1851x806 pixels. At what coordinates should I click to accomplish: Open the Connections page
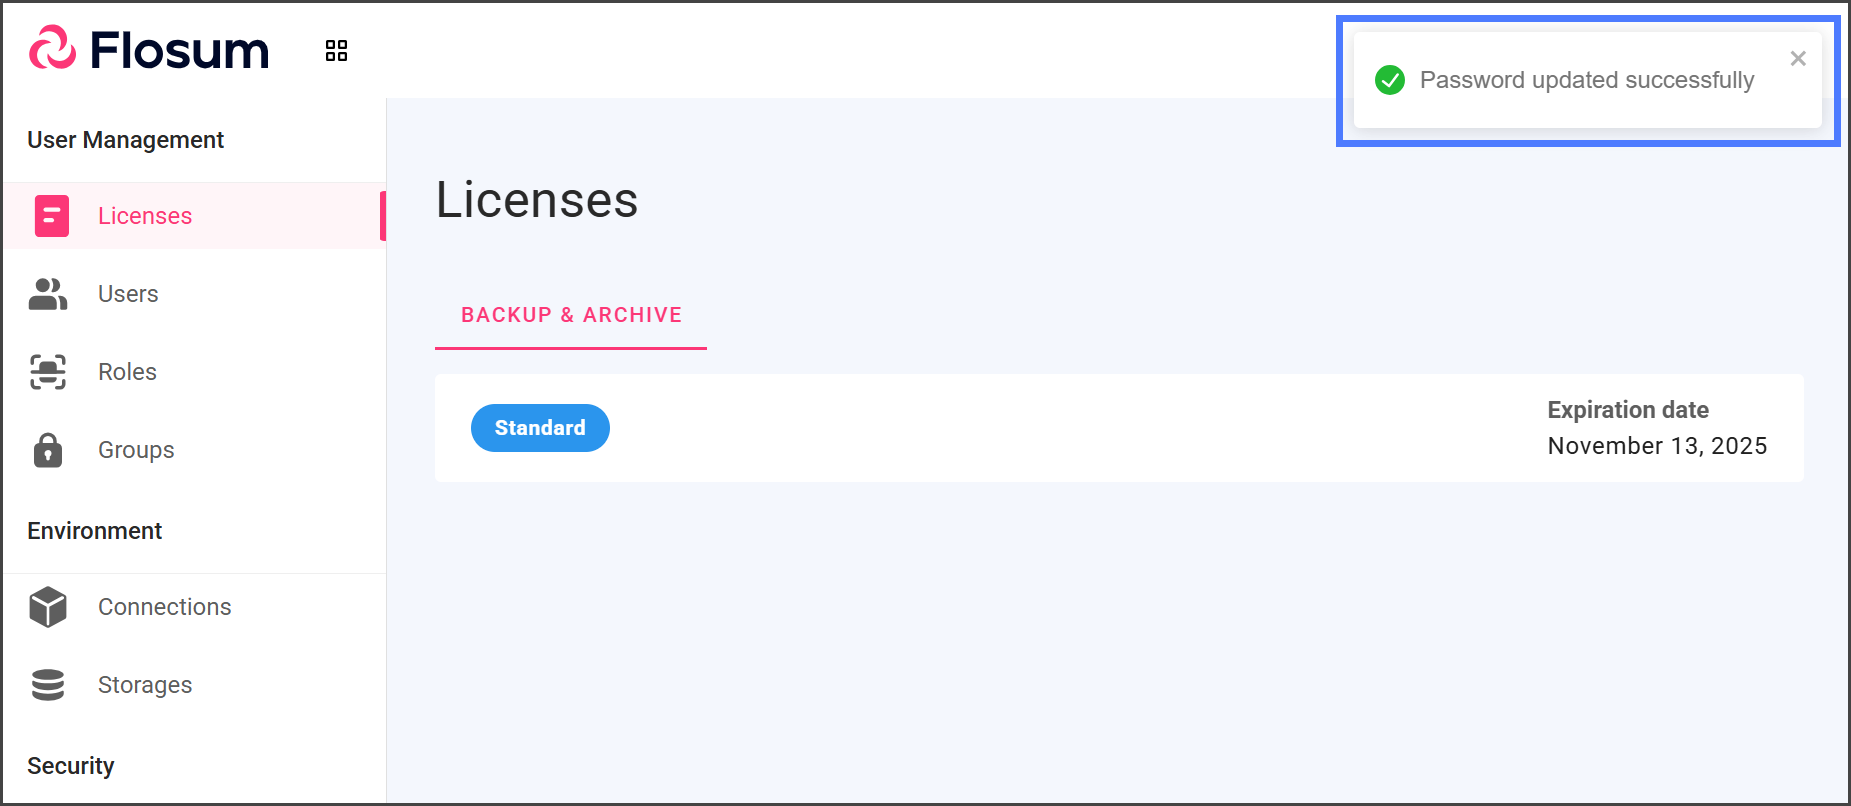point(164,607)
